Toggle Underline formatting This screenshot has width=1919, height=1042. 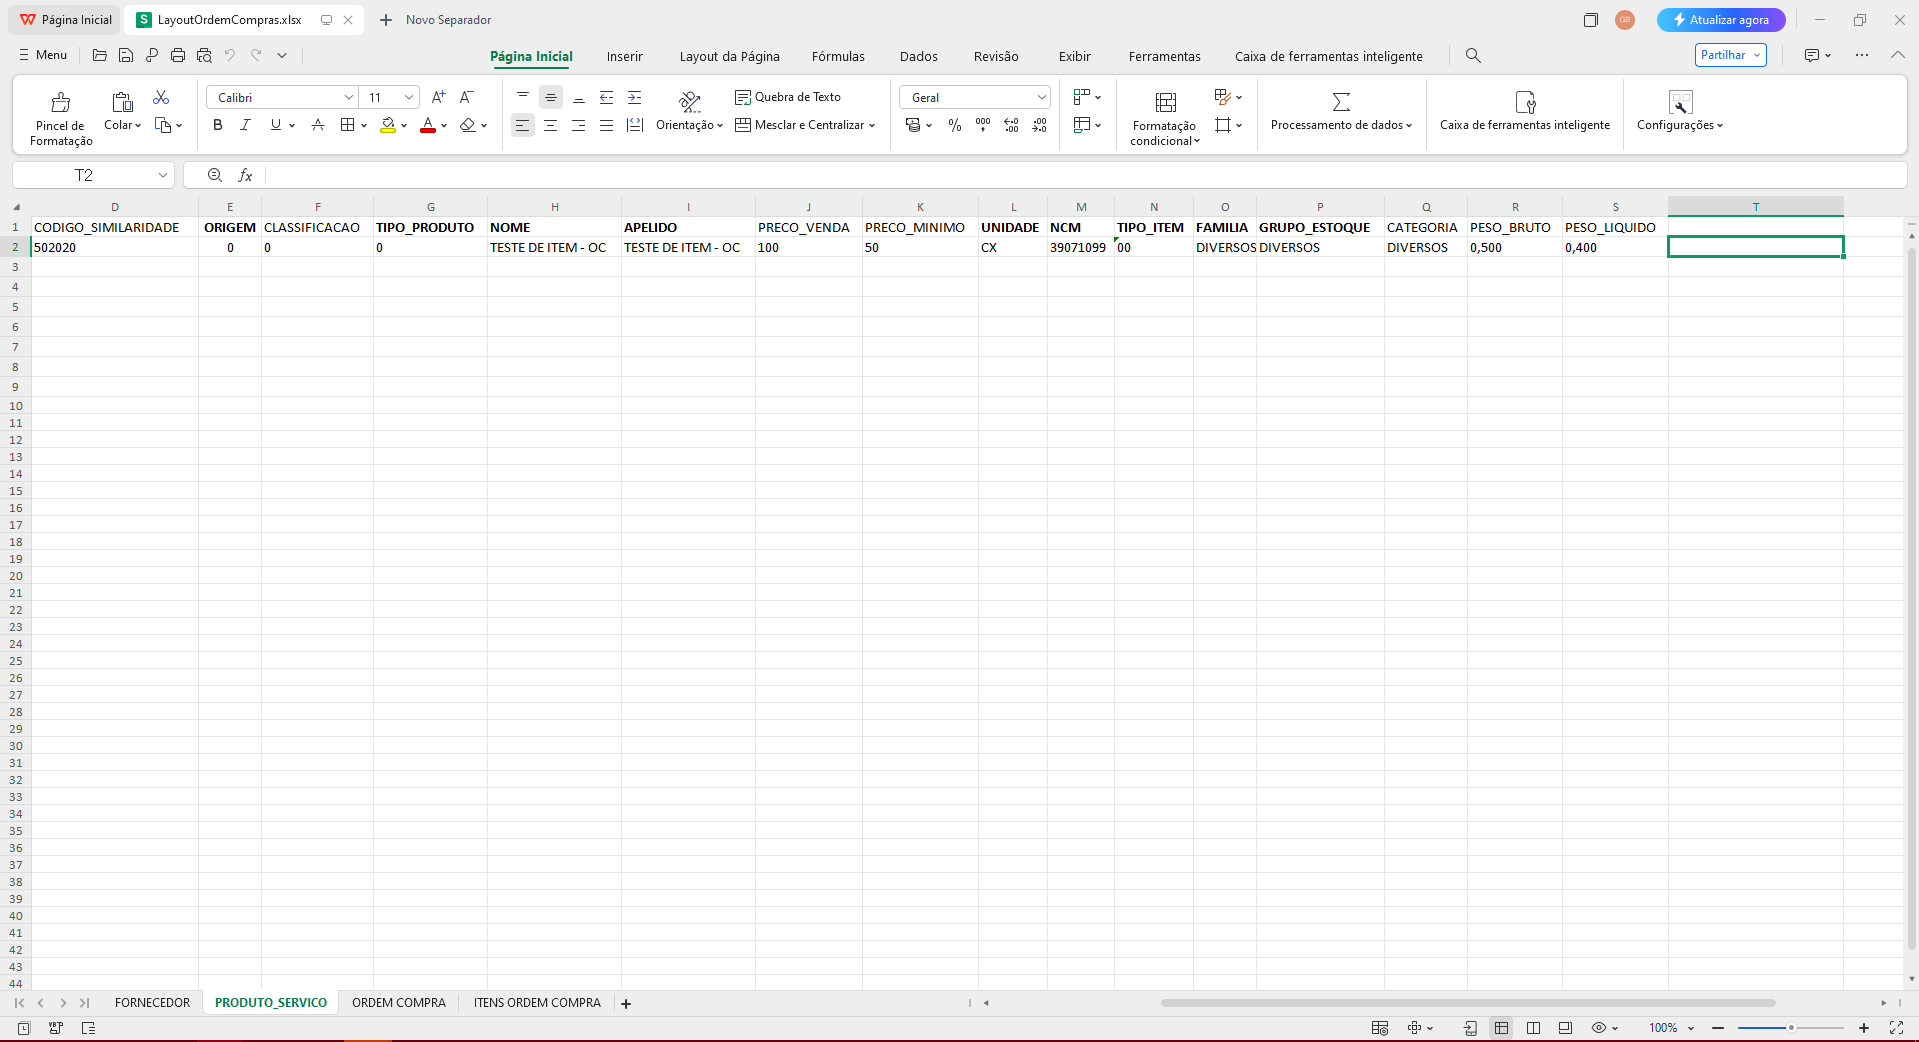pyautogui.click(x=276, y=125)
